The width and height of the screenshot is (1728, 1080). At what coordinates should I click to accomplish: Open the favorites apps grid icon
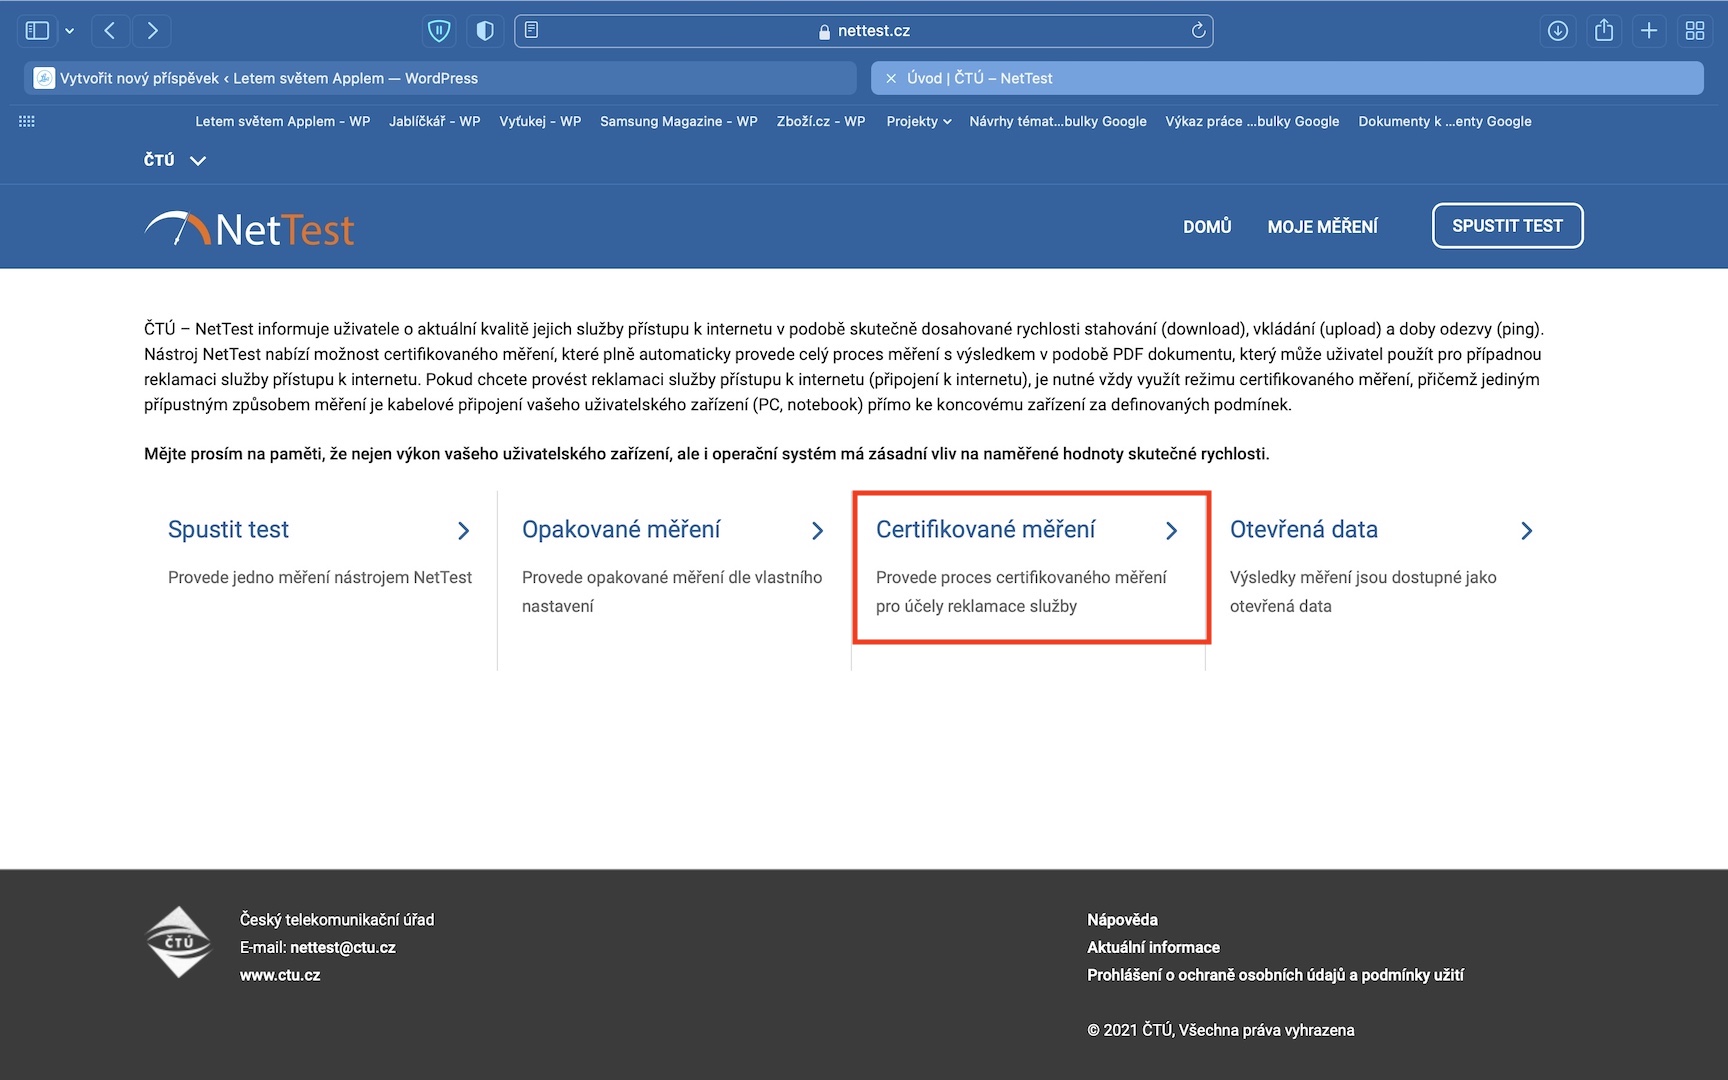click(x=27, y=121)
